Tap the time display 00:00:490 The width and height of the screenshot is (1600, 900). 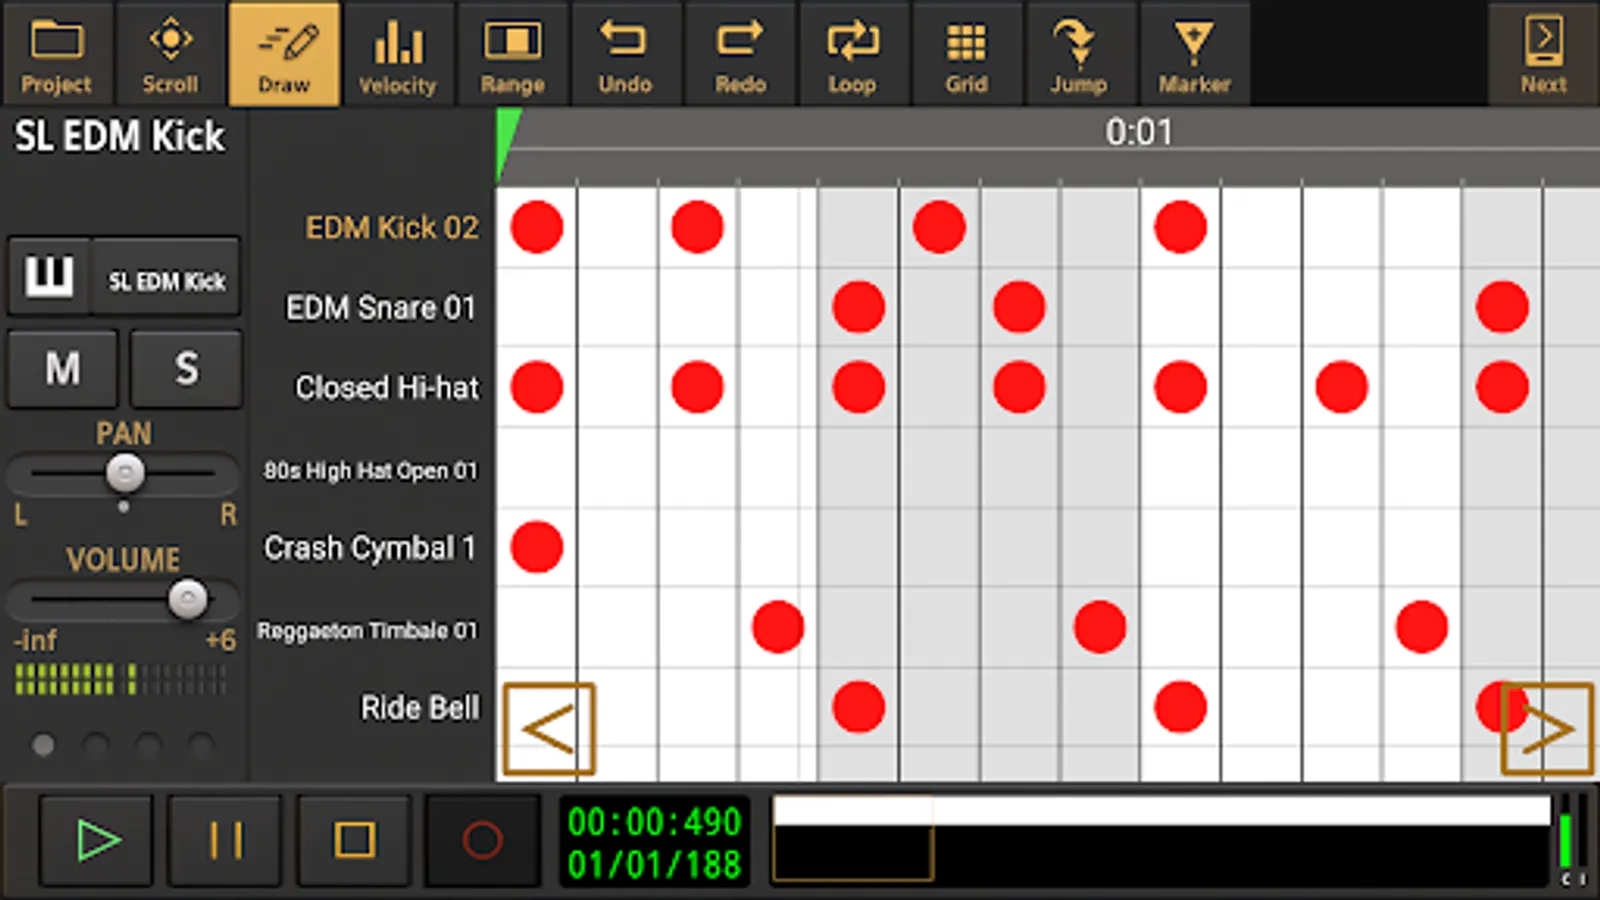coord(654,822)
